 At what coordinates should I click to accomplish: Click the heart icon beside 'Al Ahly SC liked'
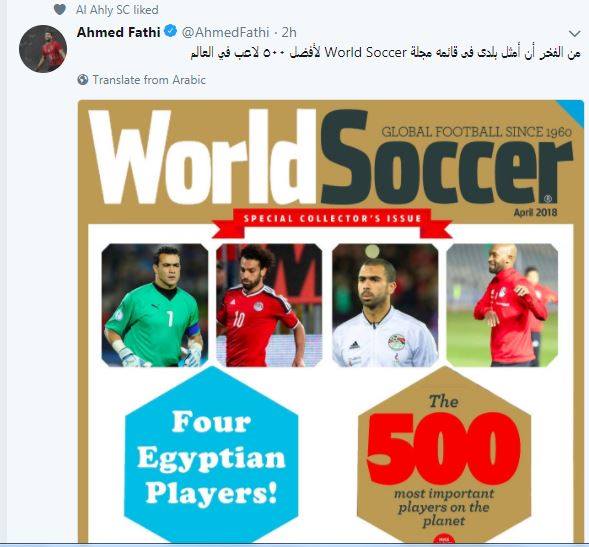[x=60, y=9]
